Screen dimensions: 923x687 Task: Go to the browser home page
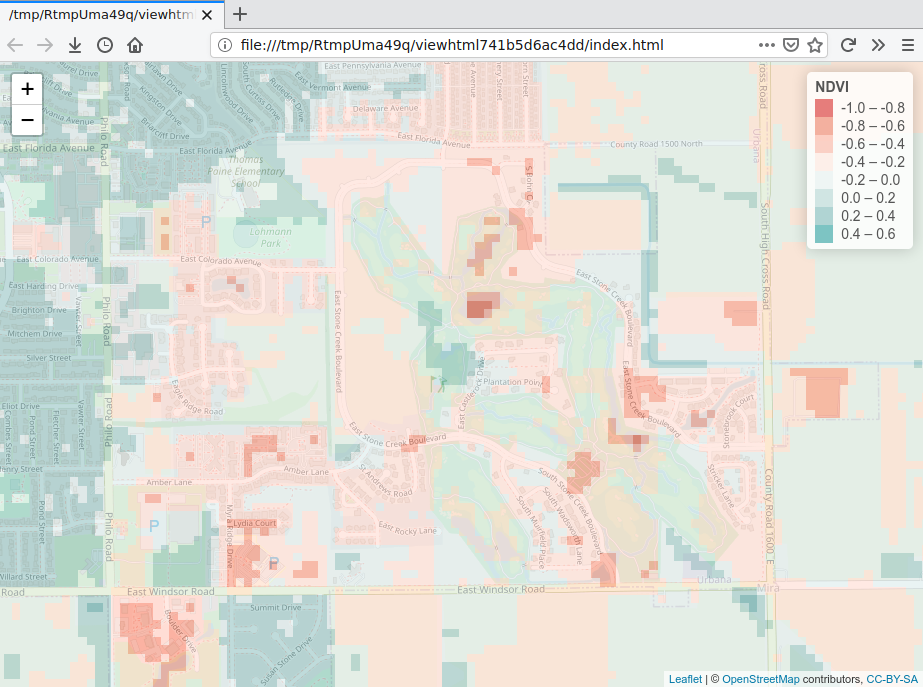pyautogui.click(x=135, y=45)
